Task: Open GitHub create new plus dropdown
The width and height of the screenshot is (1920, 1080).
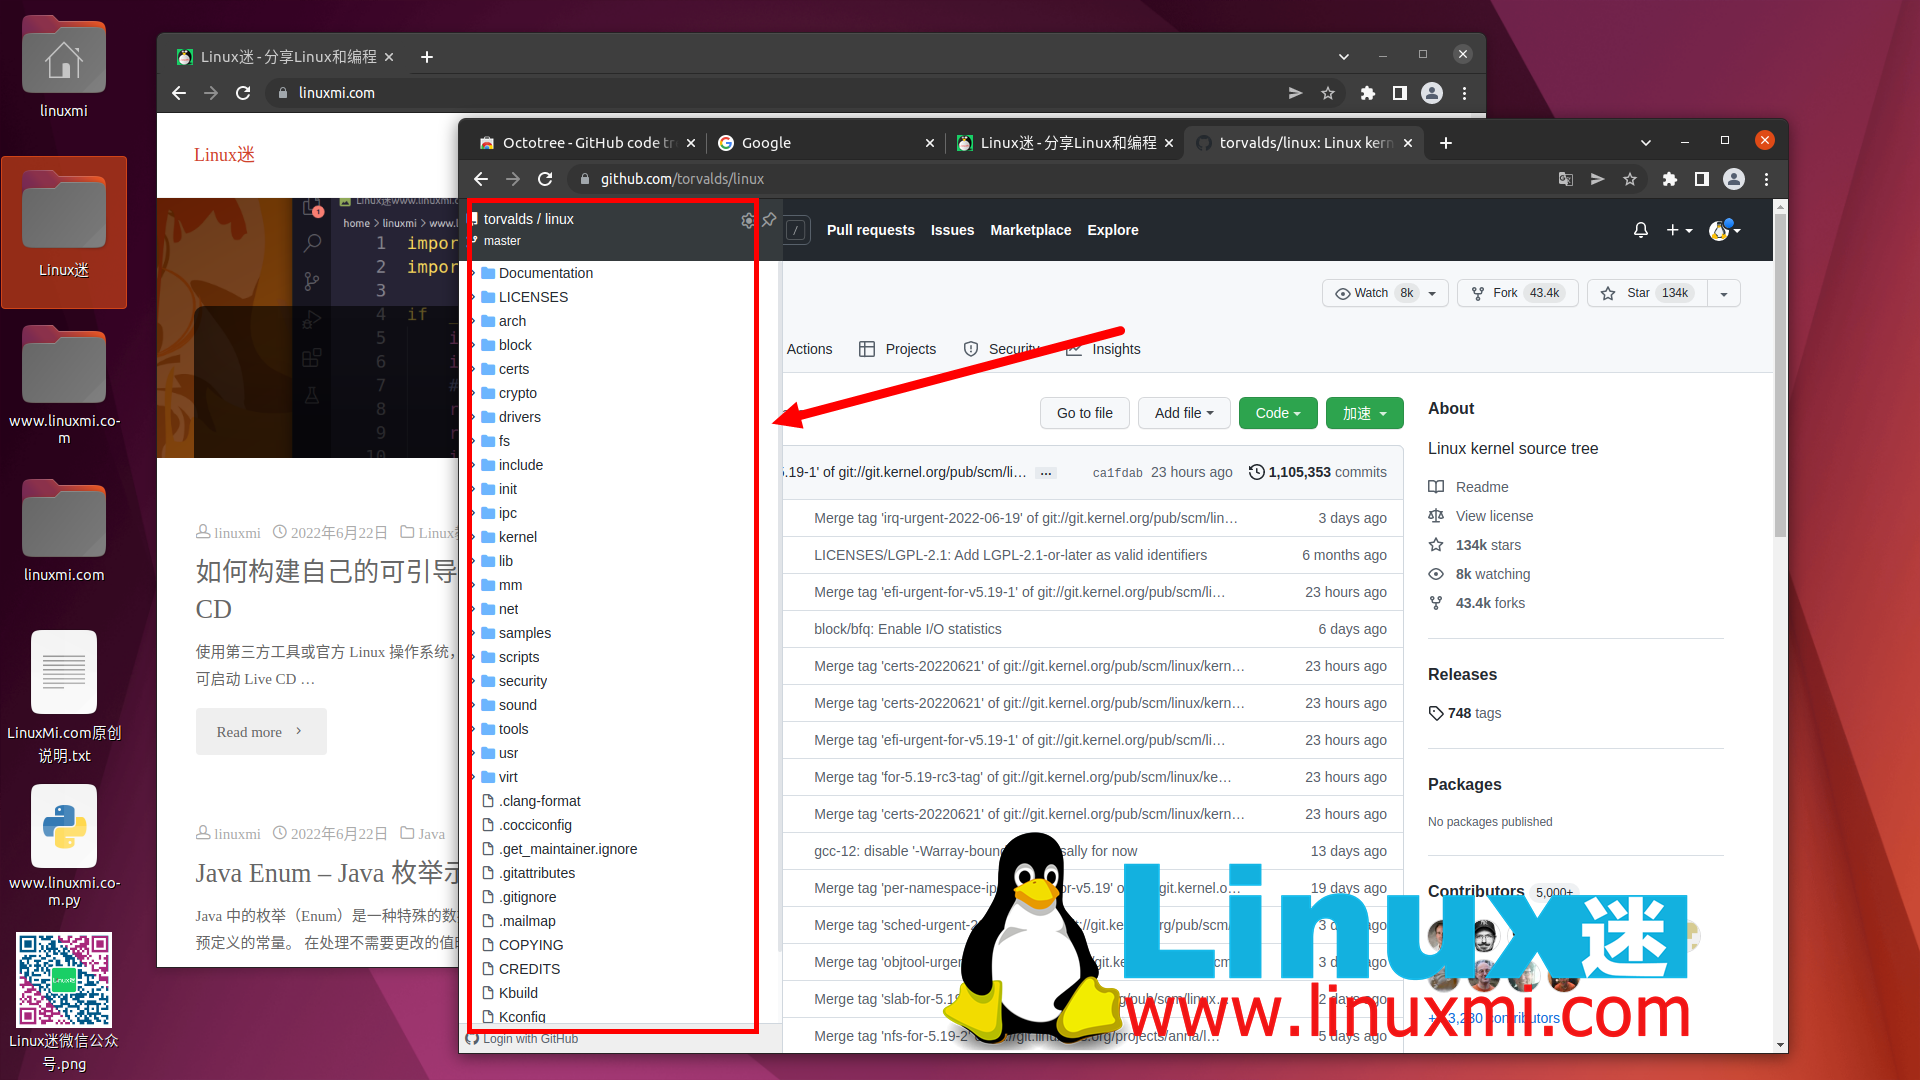Action: click(1679, 230)
